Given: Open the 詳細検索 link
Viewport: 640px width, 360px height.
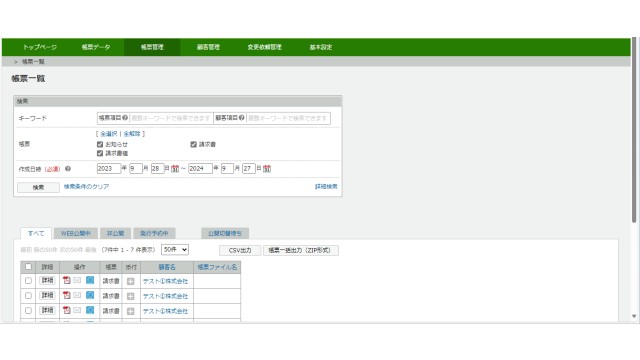Looking at the screenshot, I should [326, 187].
